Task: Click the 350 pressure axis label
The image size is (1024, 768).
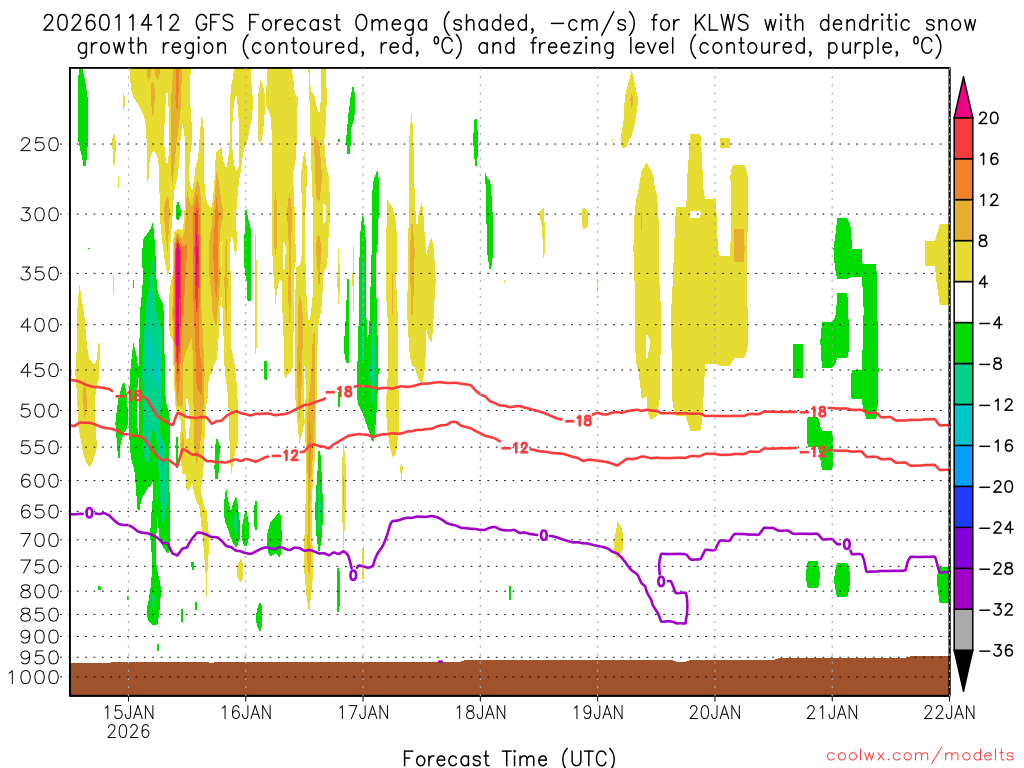Action: pyautogui.click(x=40, y=274)
